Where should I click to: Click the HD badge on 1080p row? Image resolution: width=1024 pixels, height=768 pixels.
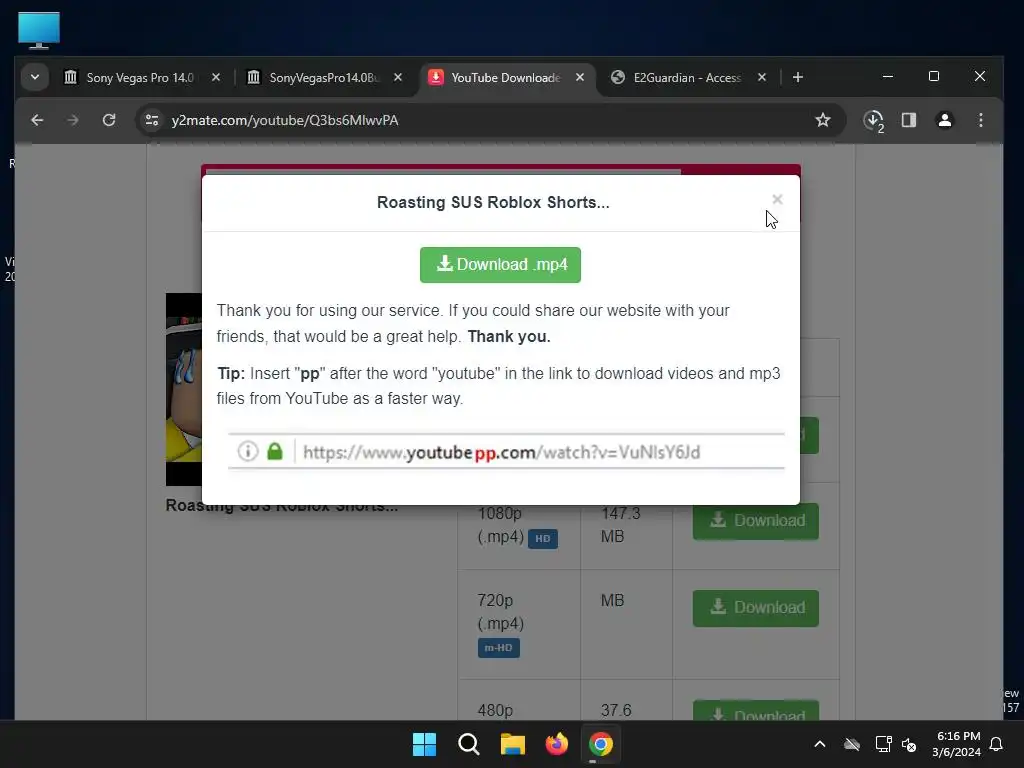(x=543, y=539)
